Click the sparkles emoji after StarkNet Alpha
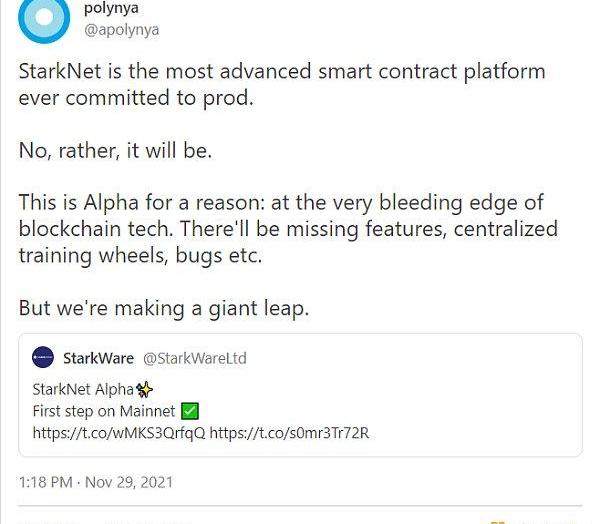Image resolution: width=600 pixels, height=524 pixels. pos(144,389)
